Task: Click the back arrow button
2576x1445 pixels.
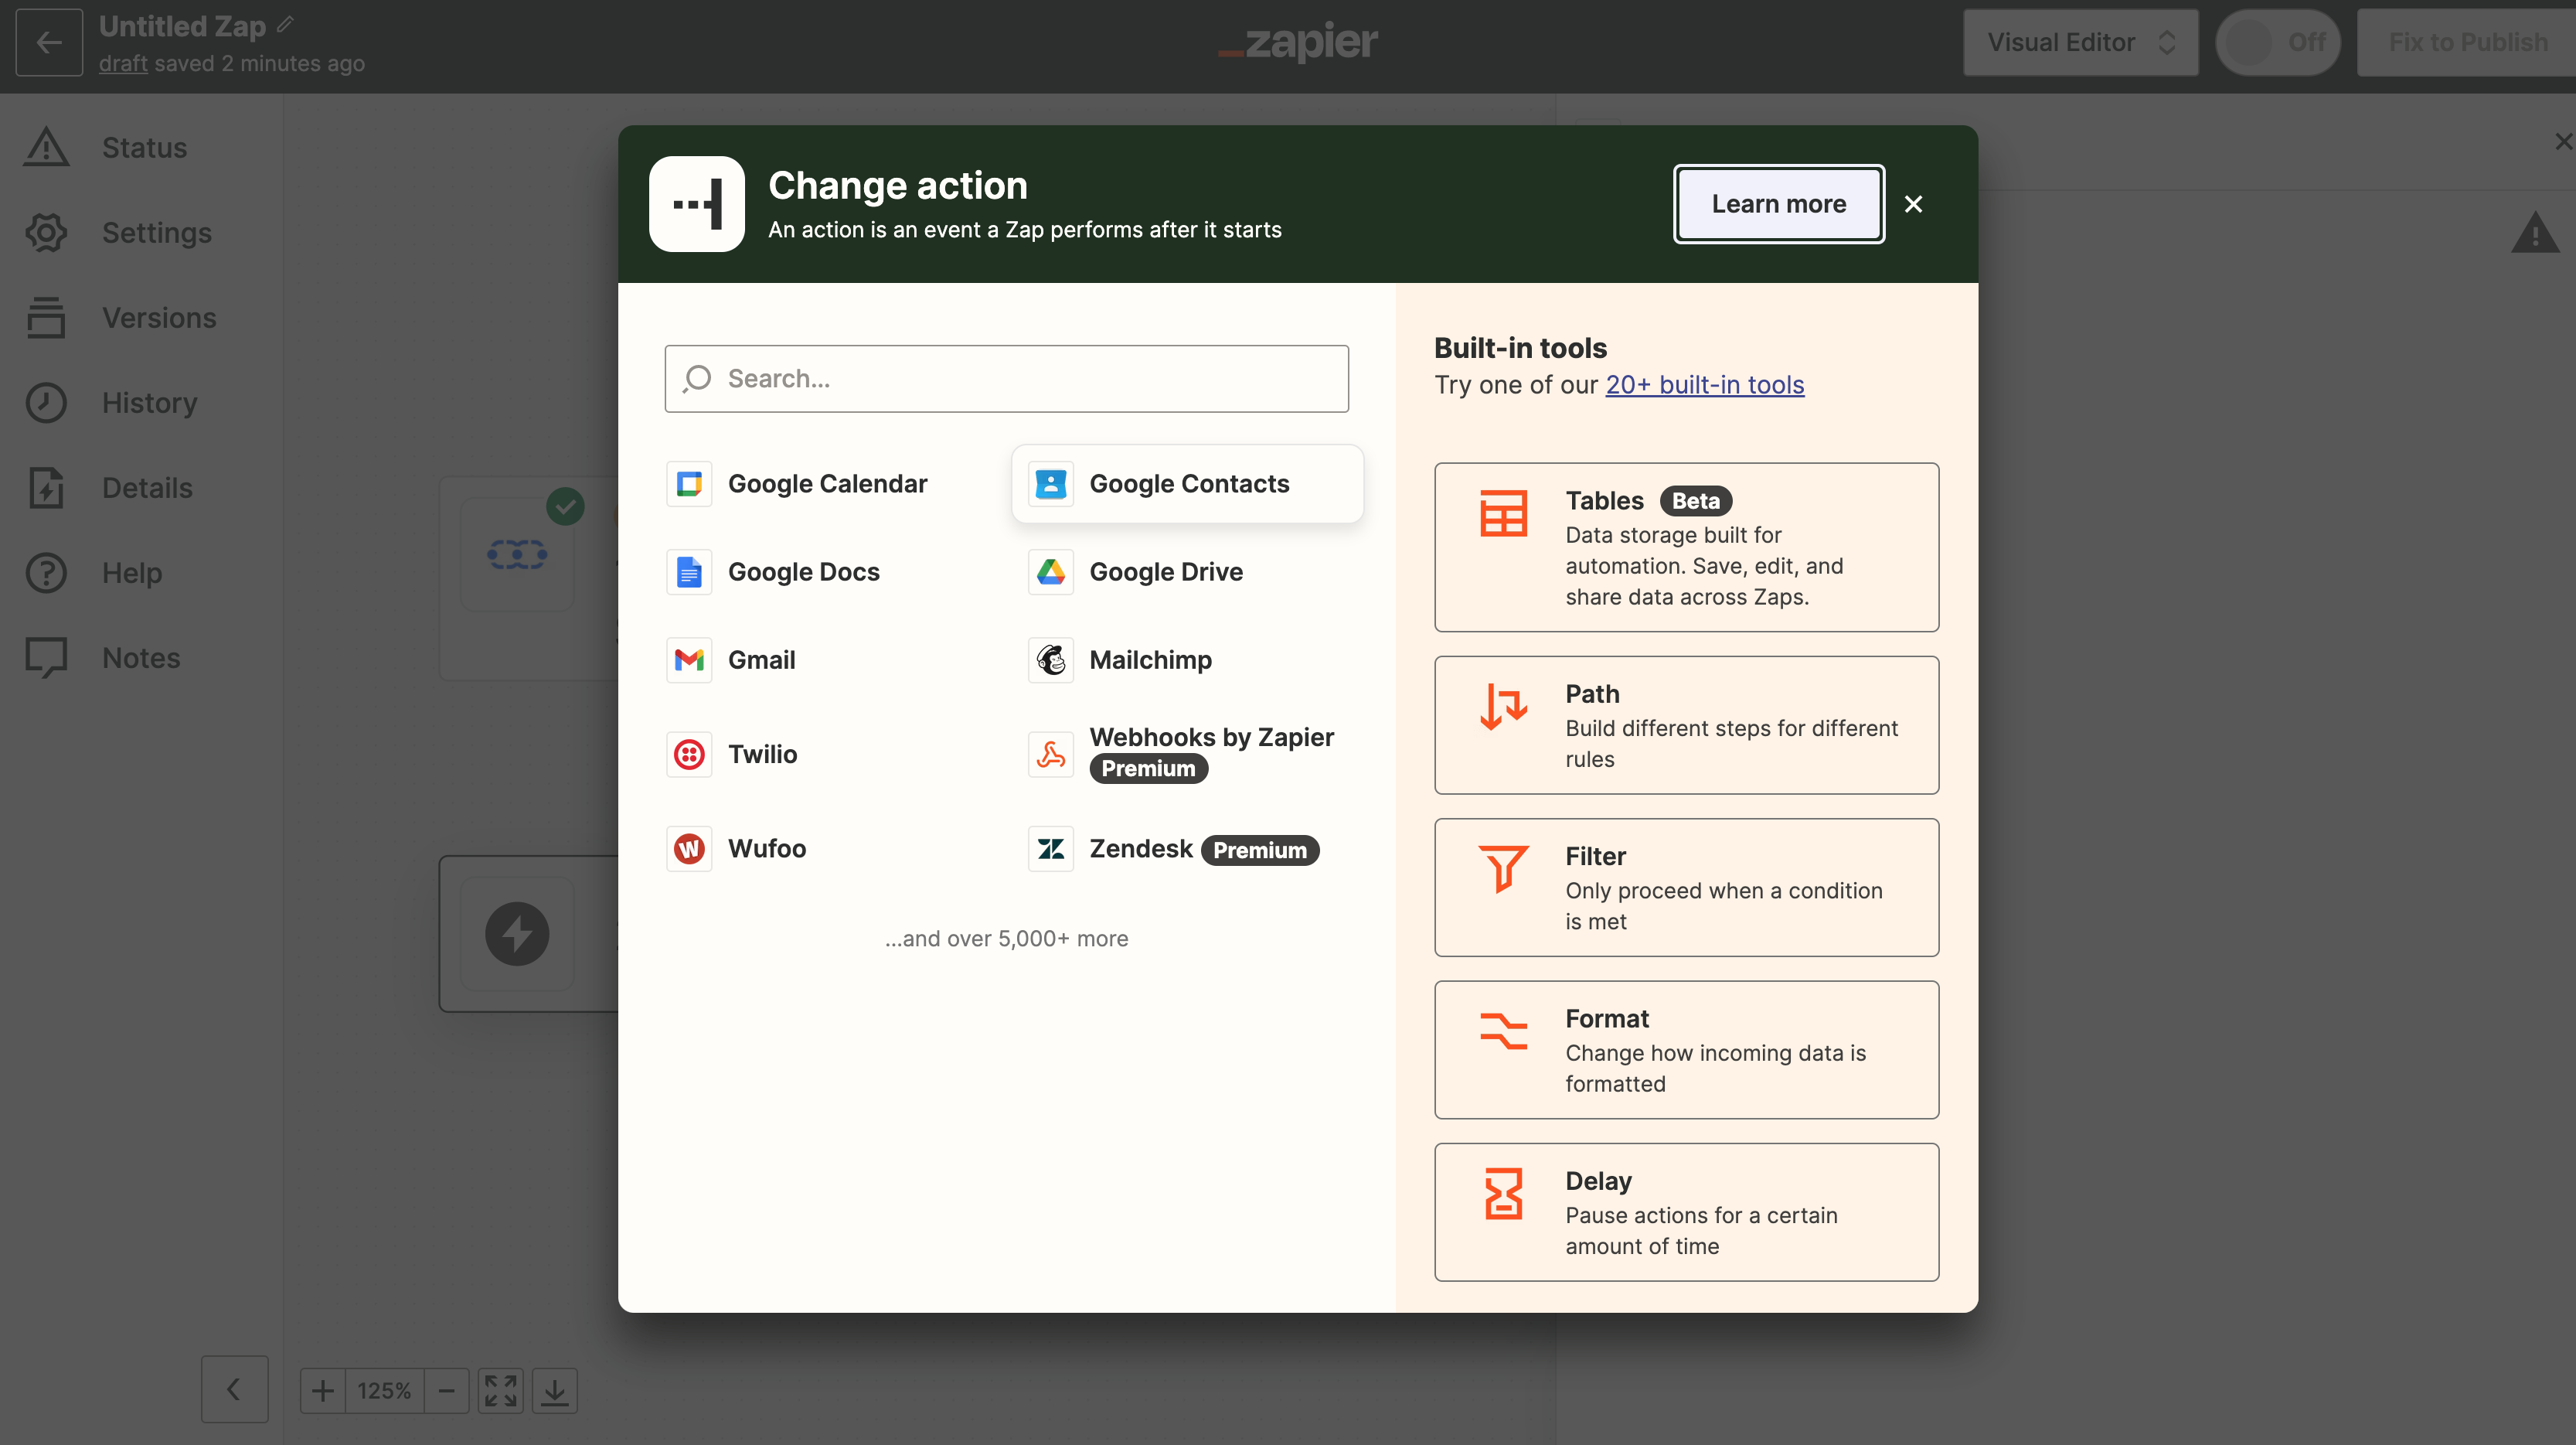Action: pos(49,43)
